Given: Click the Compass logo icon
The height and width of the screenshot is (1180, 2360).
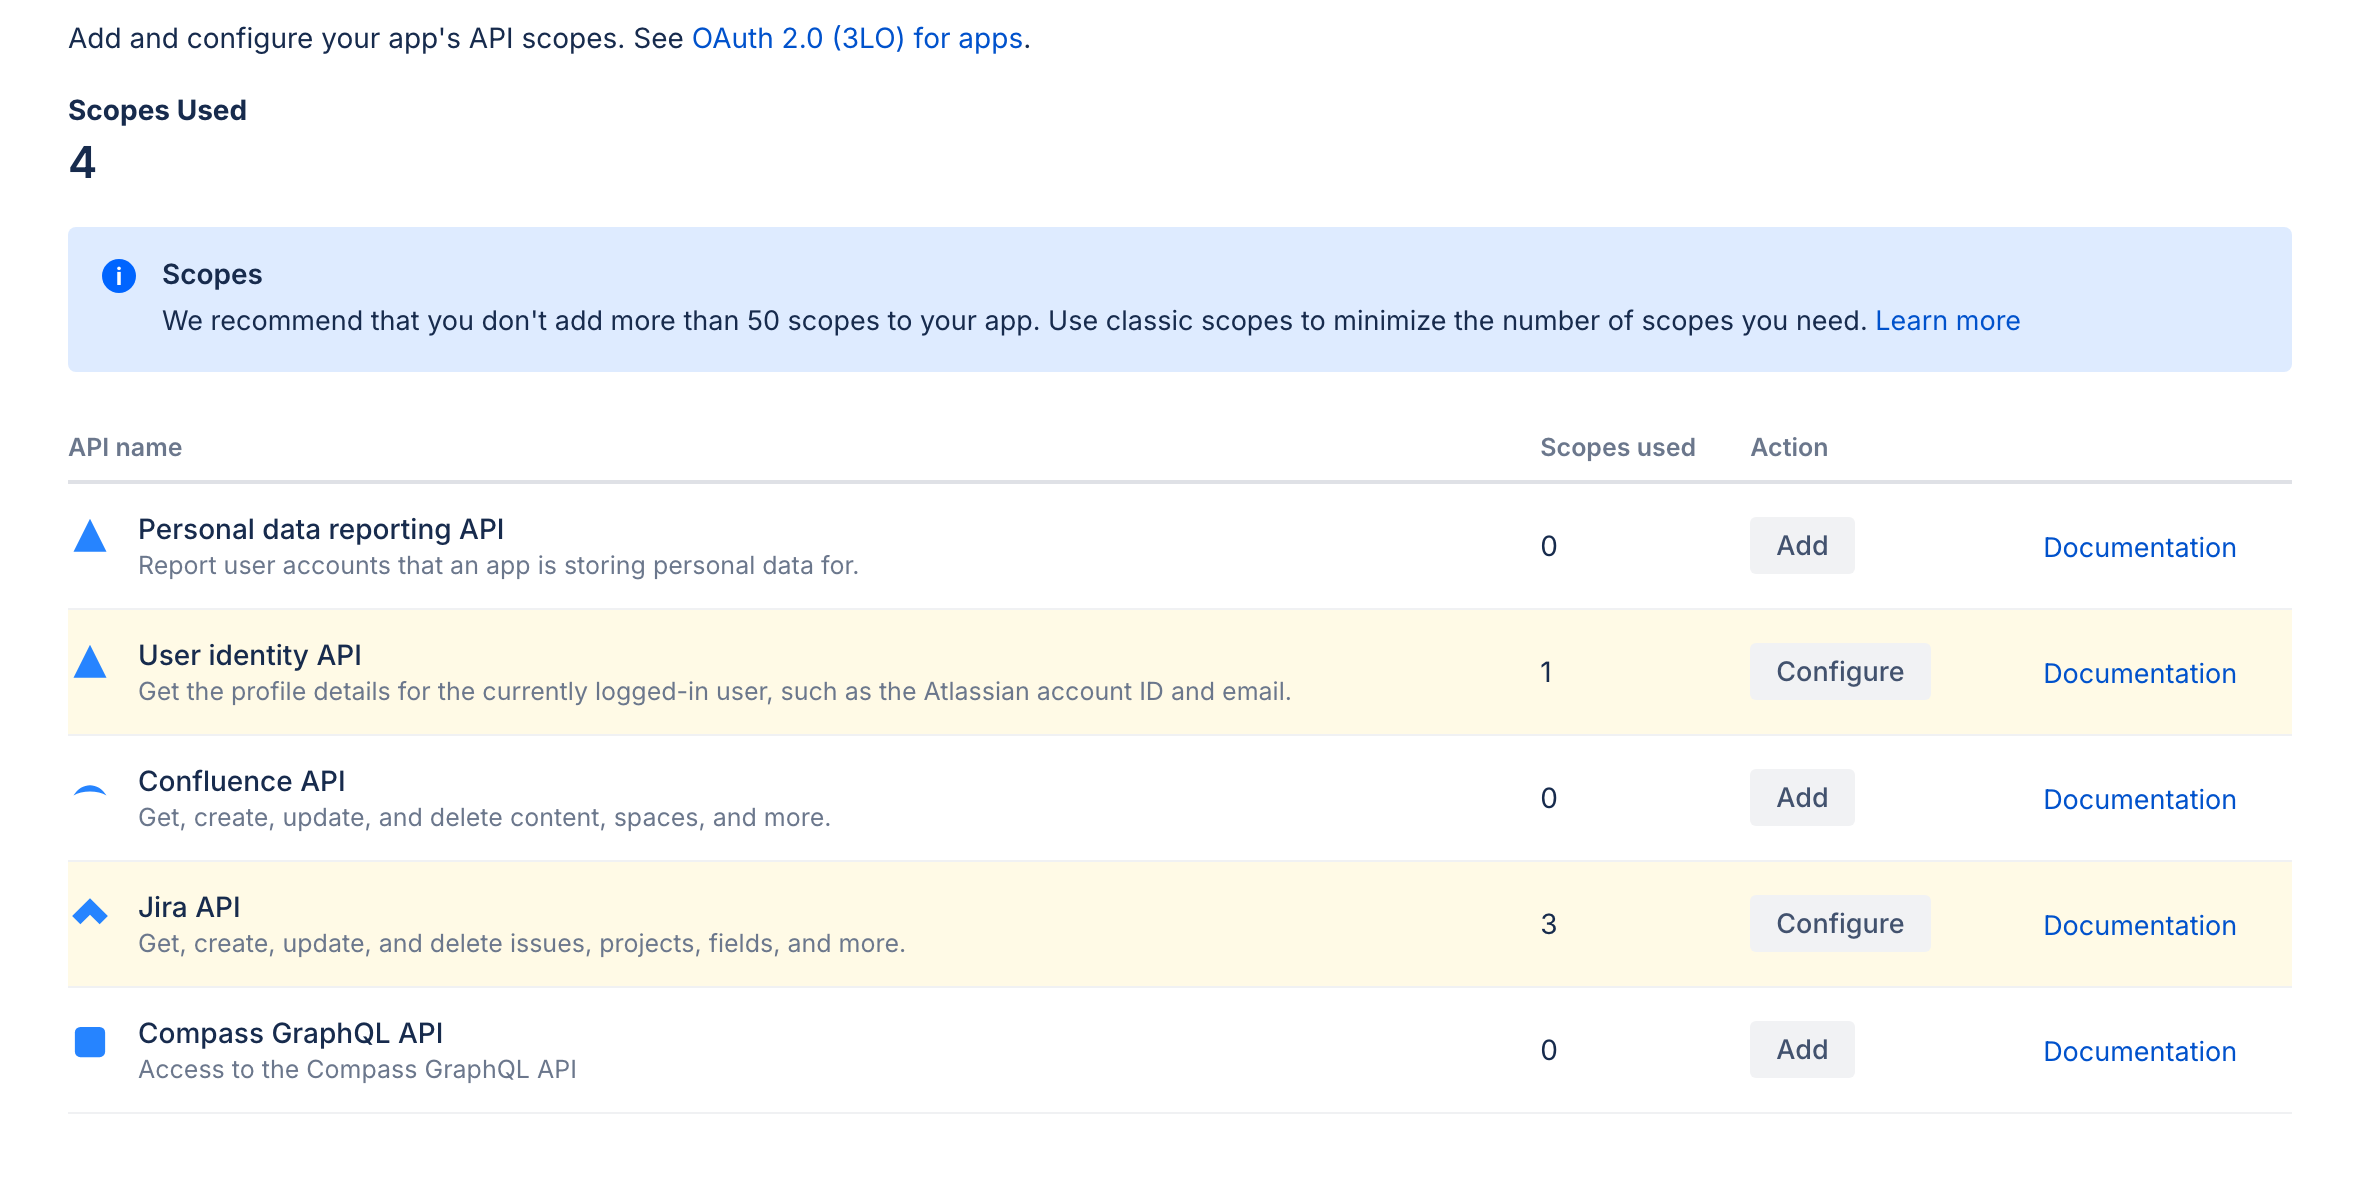Looking at the screenshot, I should coord(90,1042).
